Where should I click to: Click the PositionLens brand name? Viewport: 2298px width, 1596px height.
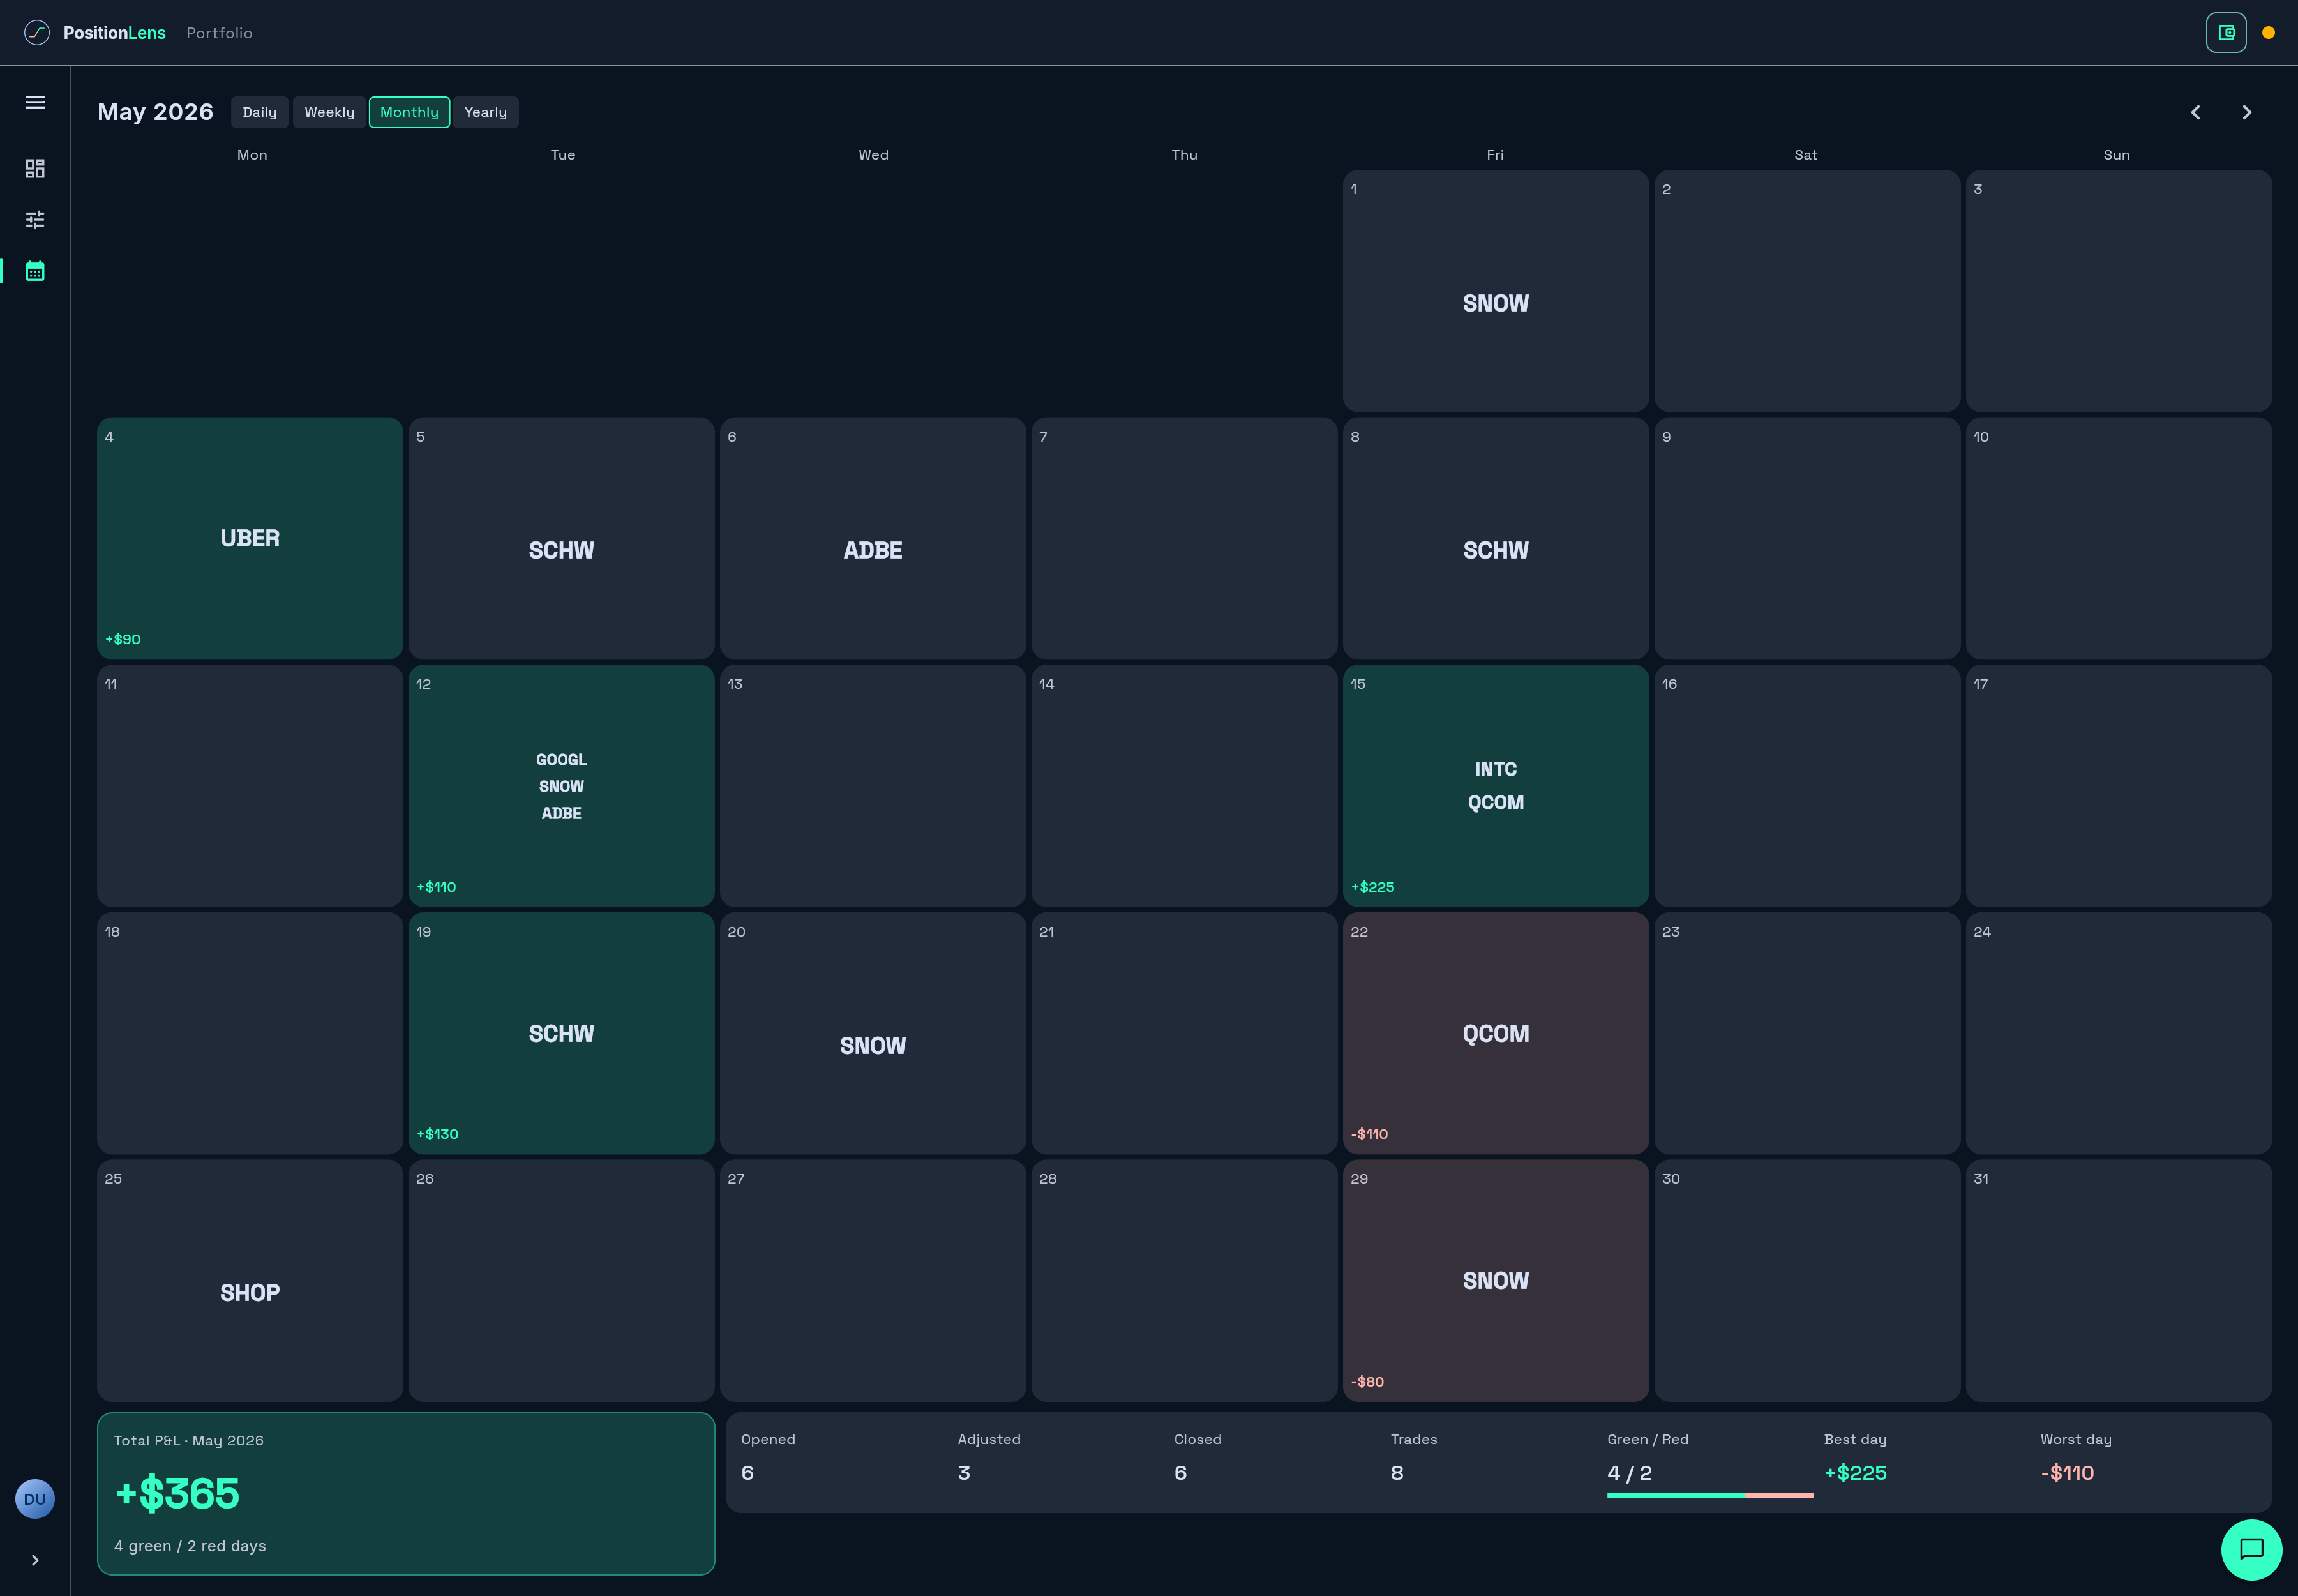pyautogui.click(x=114, y=33)
